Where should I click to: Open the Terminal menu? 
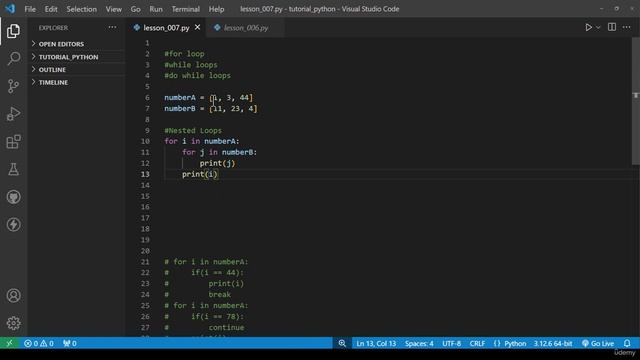(186, 9)
